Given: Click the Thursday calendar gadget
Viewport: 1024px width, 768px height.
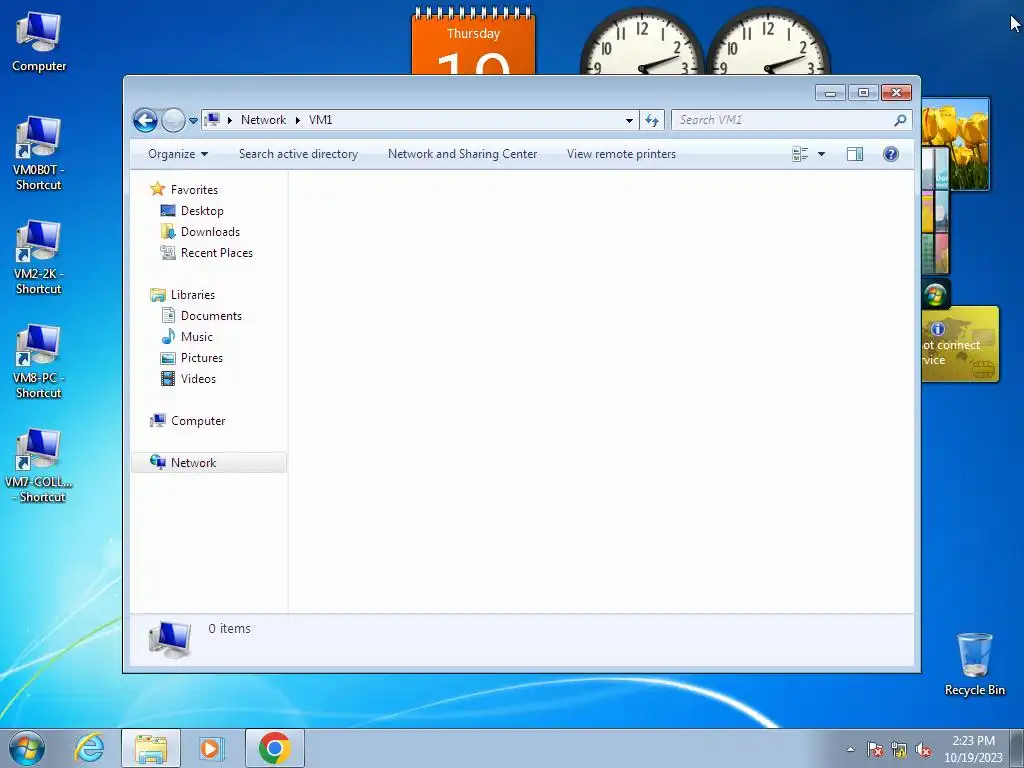Looking at the screenshot, I should pyautogui.click(x=473, y=42).
